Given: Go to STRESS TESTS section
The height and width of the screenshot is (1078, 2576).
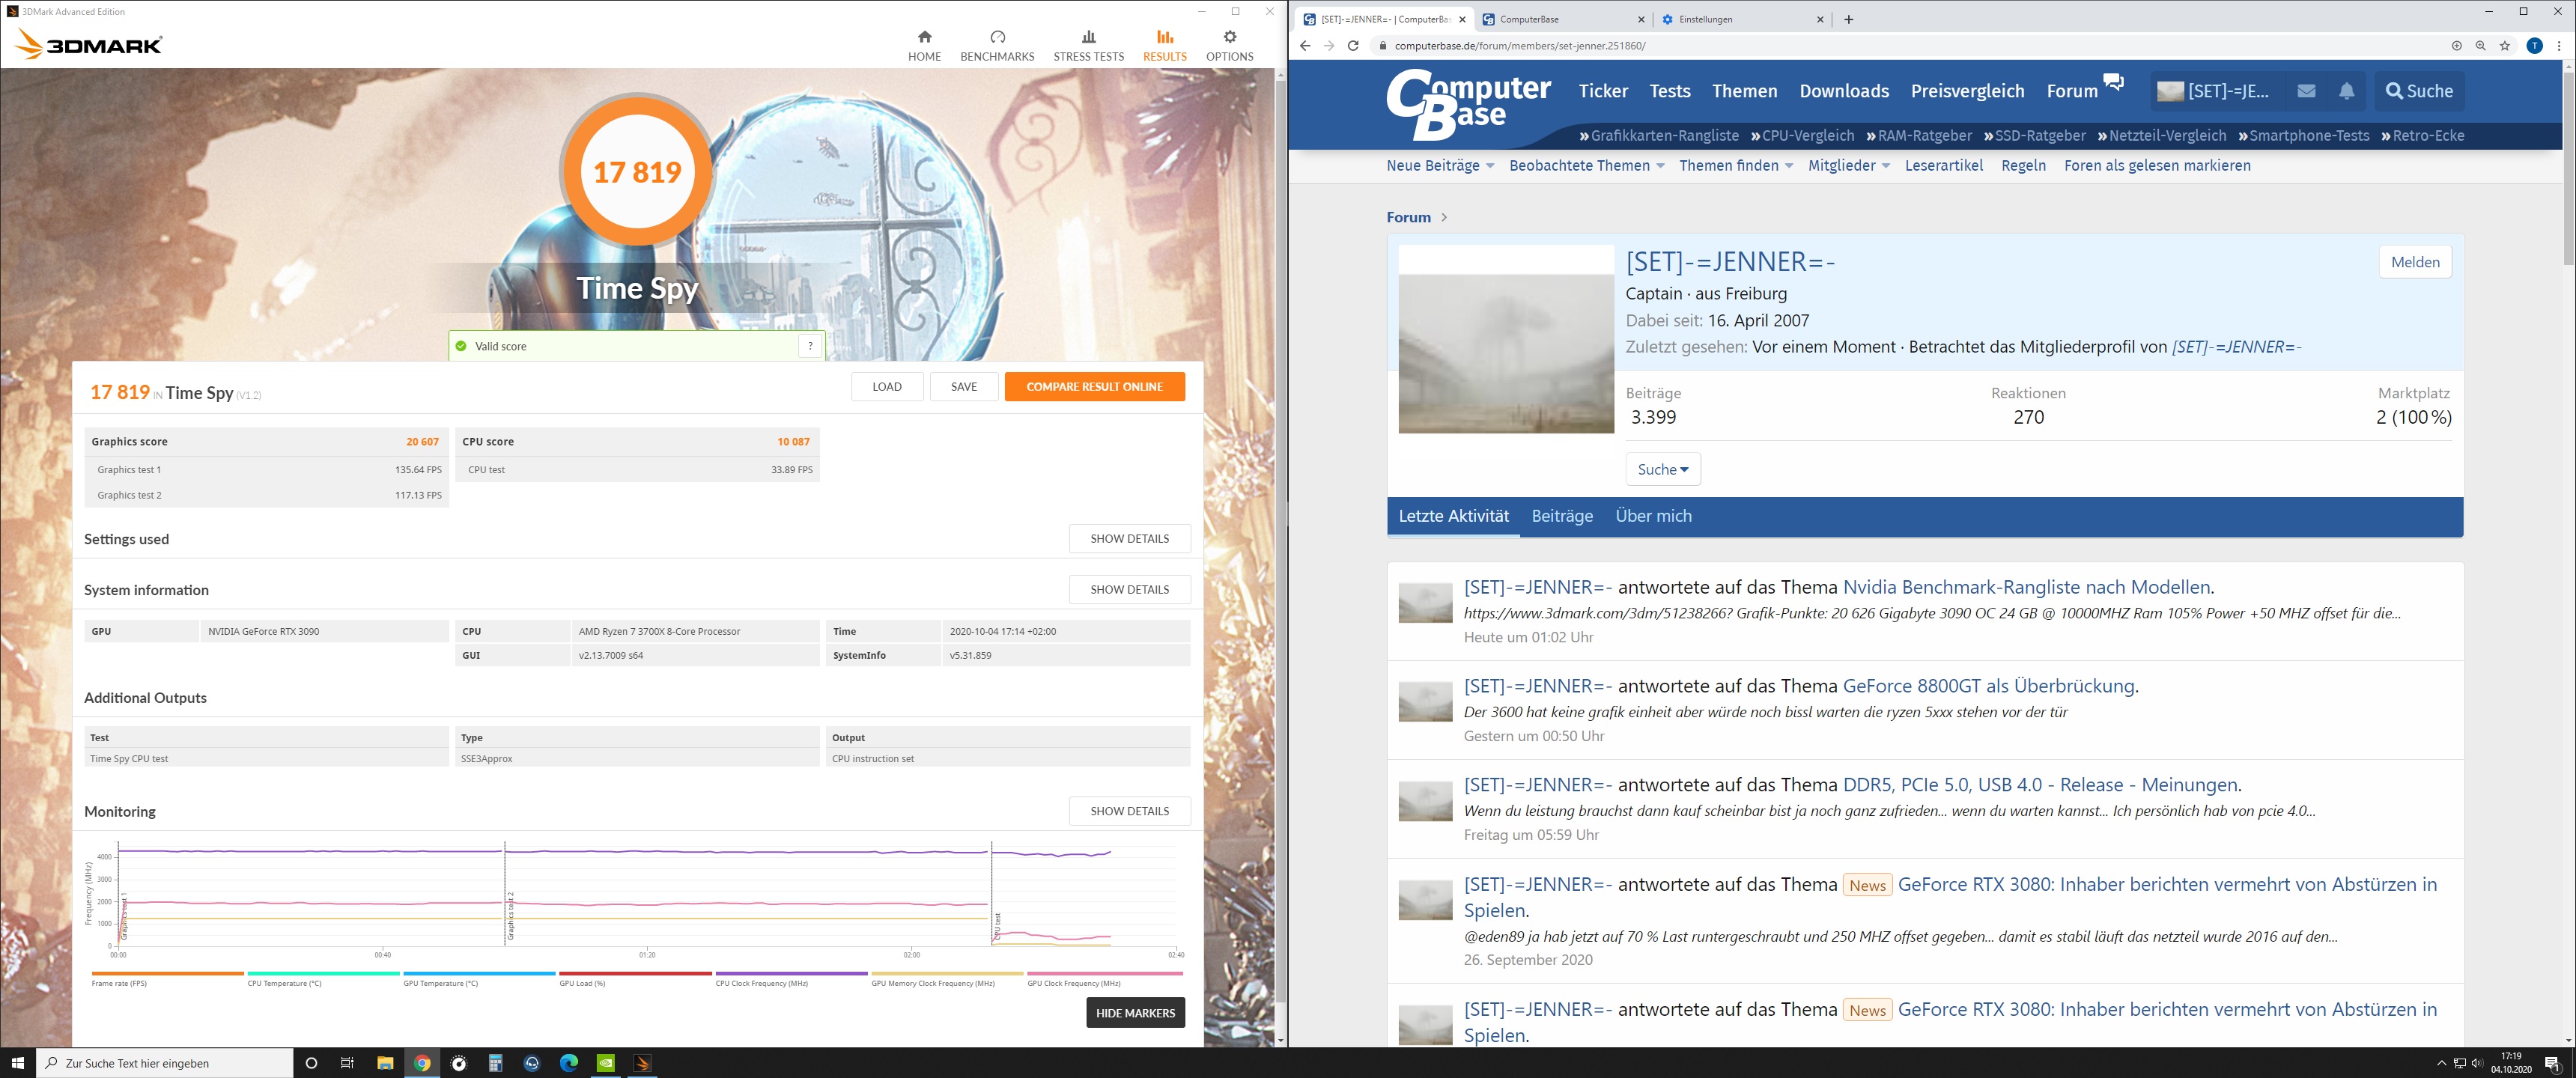Looking at the screenshot, I should click(x=1088, y=45).
